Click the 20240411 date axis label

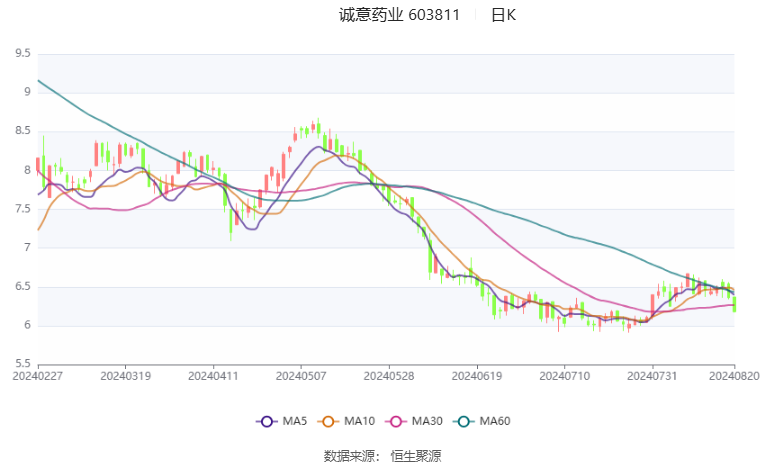point(213,376)
